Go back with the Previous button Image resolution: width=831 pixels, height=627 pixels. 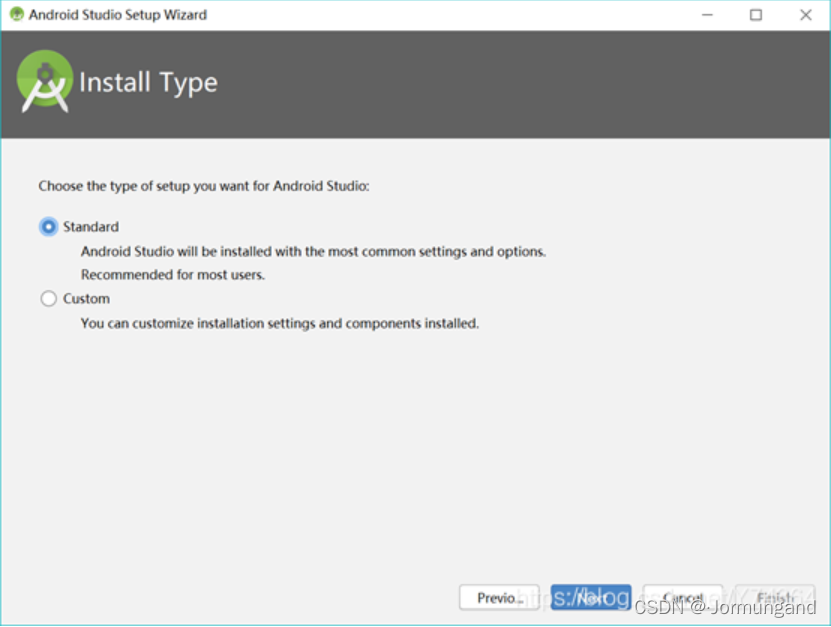pos(499,597)
